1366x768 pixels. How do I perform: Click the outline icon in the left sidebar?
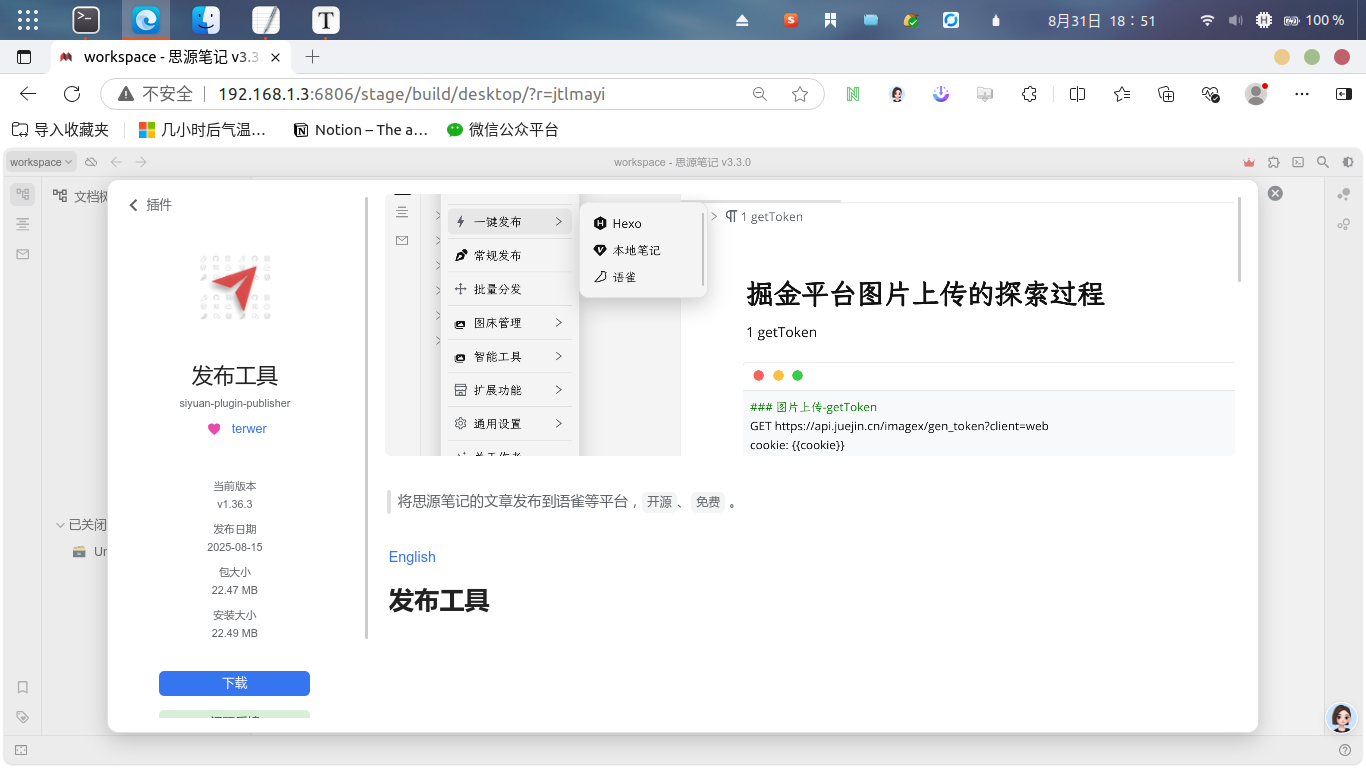click(x=22, y=224)
